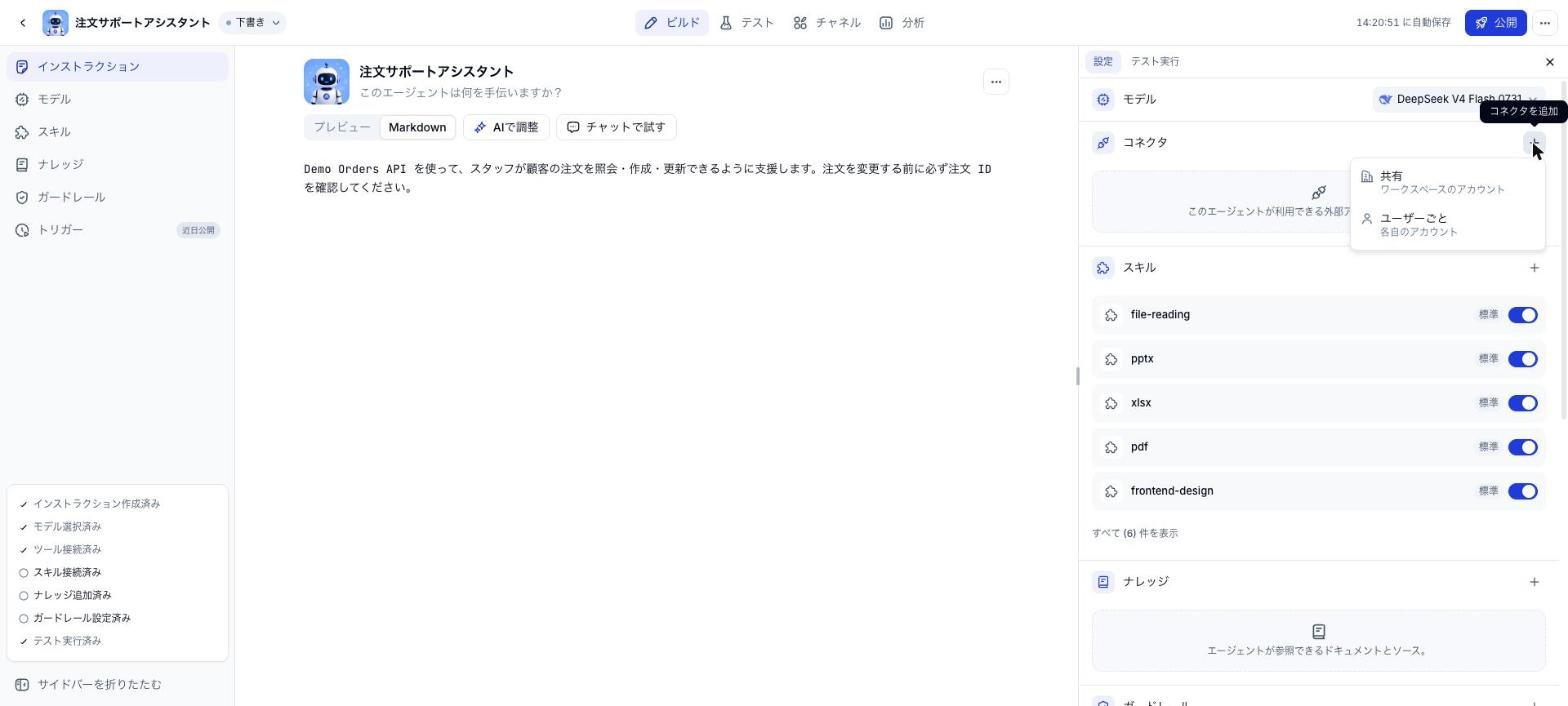Click the チャットで試す button
This screenshot has height=706, width=1568.
coord(616,127)
